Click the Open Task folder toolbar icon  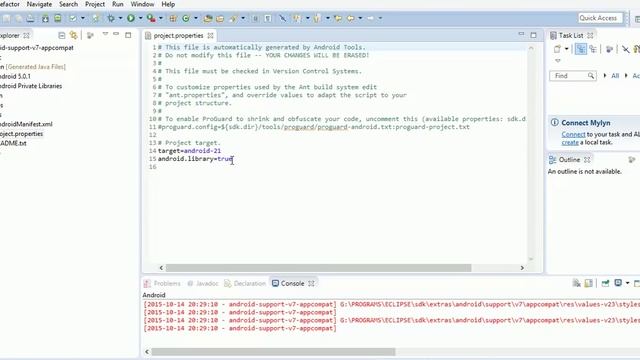220,18
